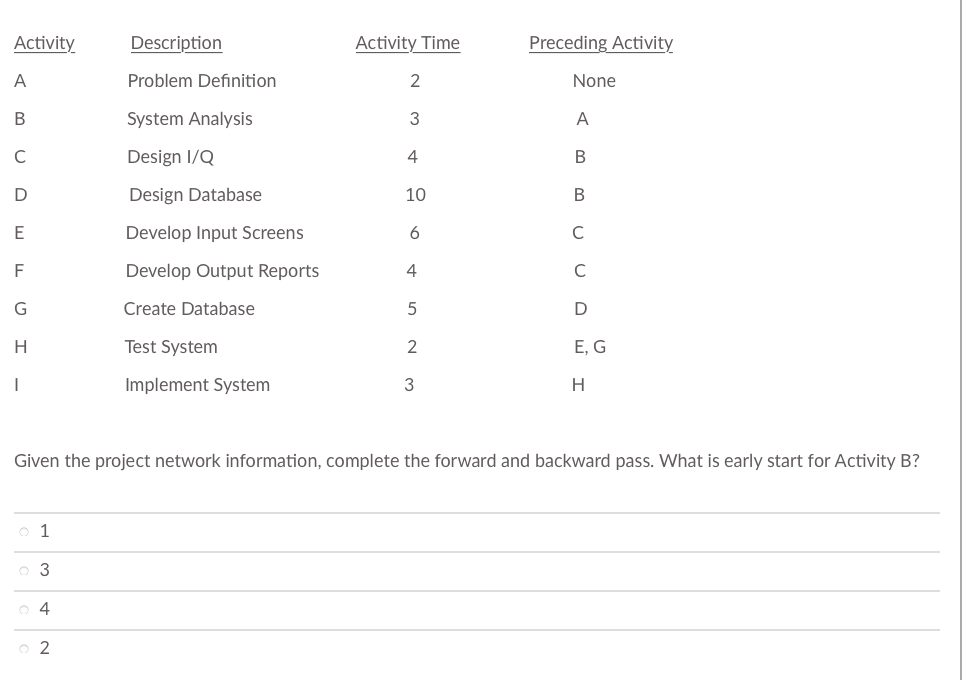Click the Description column header
Viewport: 972px width, 680px height.
coord(176,43)
